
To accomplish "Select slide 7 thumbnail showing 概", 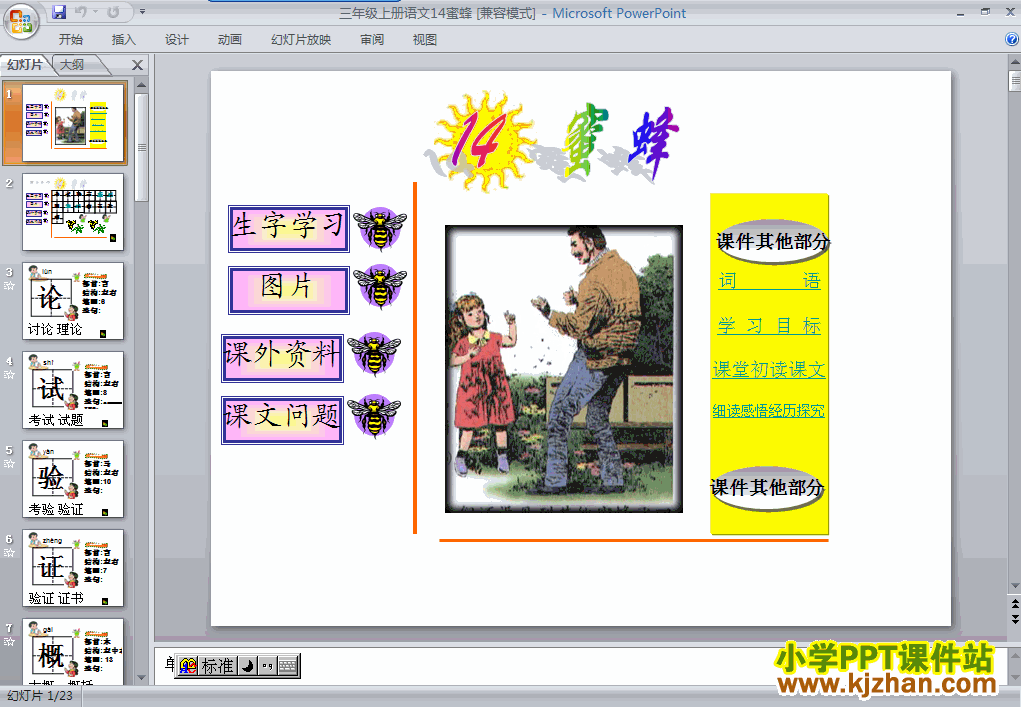I will [x=73, y=651].
